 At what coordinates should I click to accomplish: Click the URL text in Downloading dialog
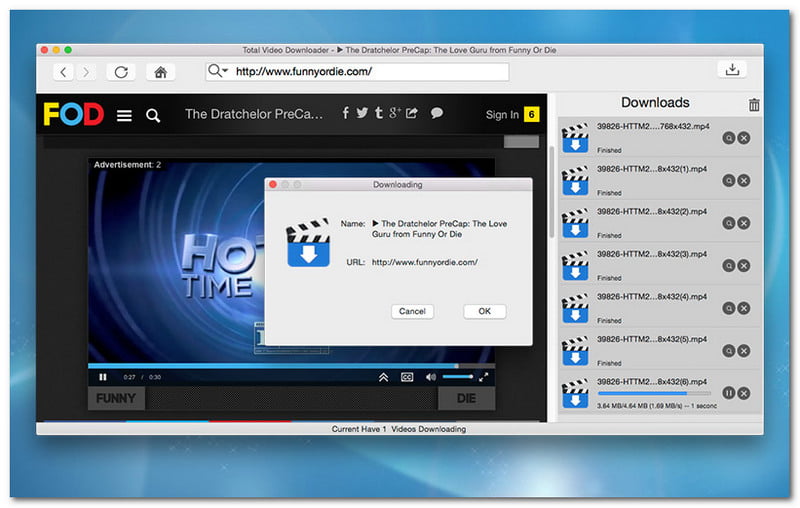coord(424,262)
